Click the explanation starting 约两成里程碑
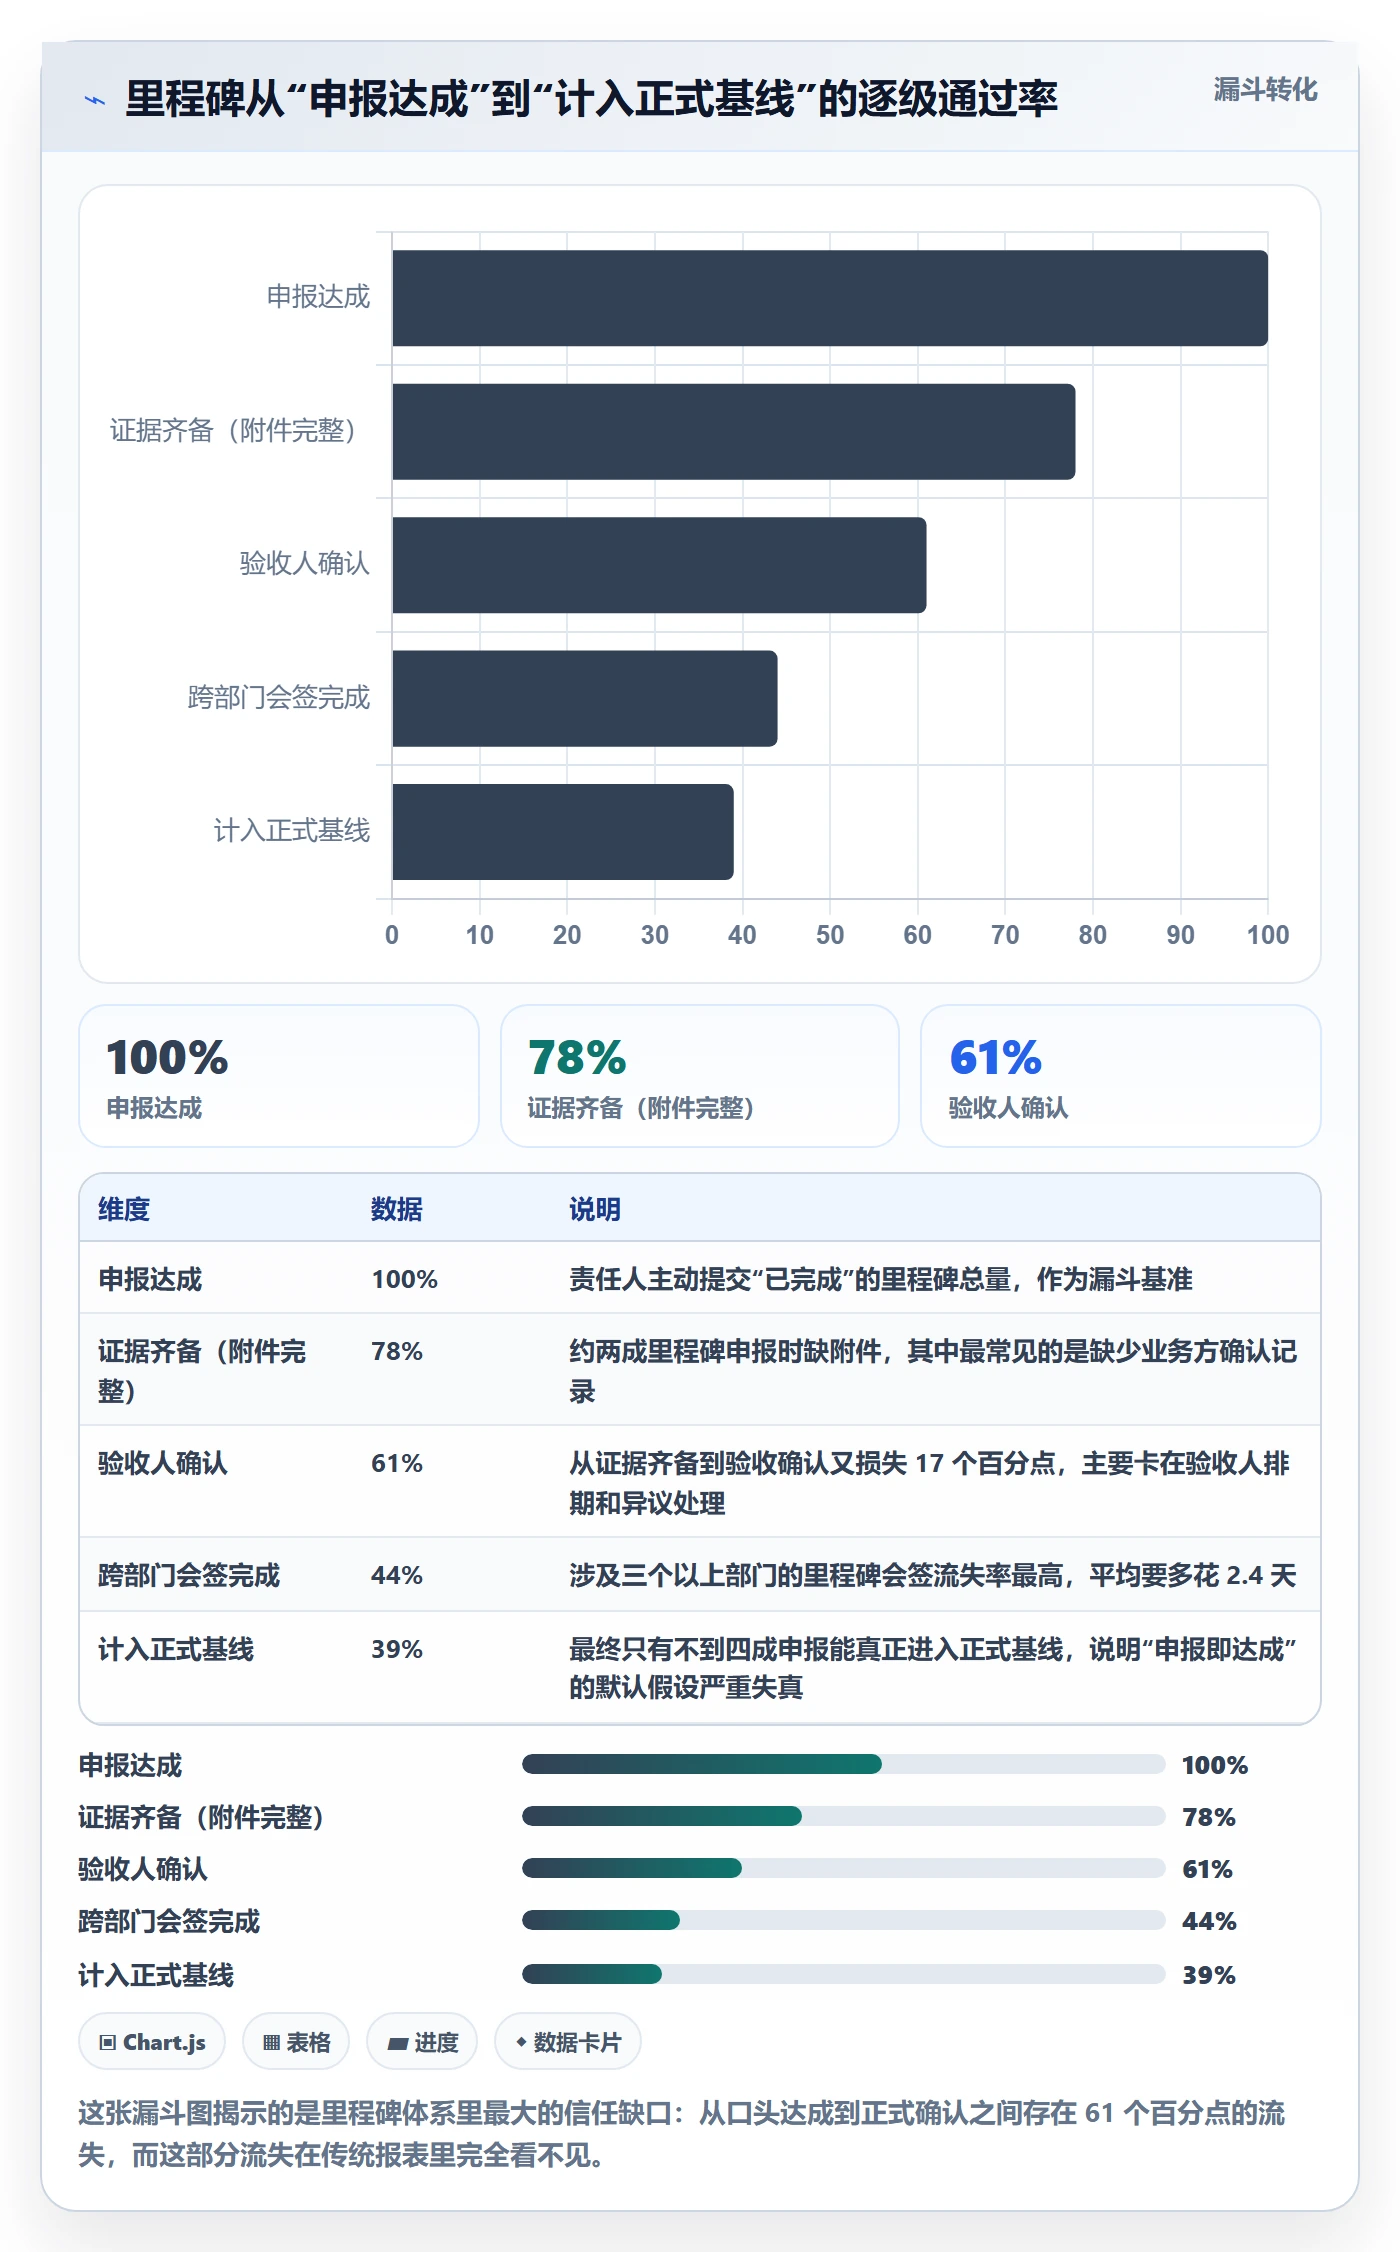The width and height of the screenshot is (1400, 2252). [933, 1371]
